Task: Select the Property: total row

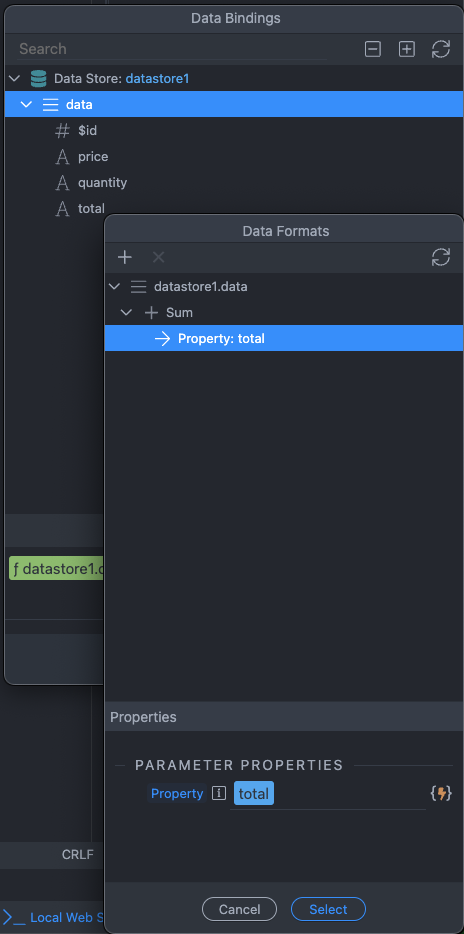Action: coord(284,338)
